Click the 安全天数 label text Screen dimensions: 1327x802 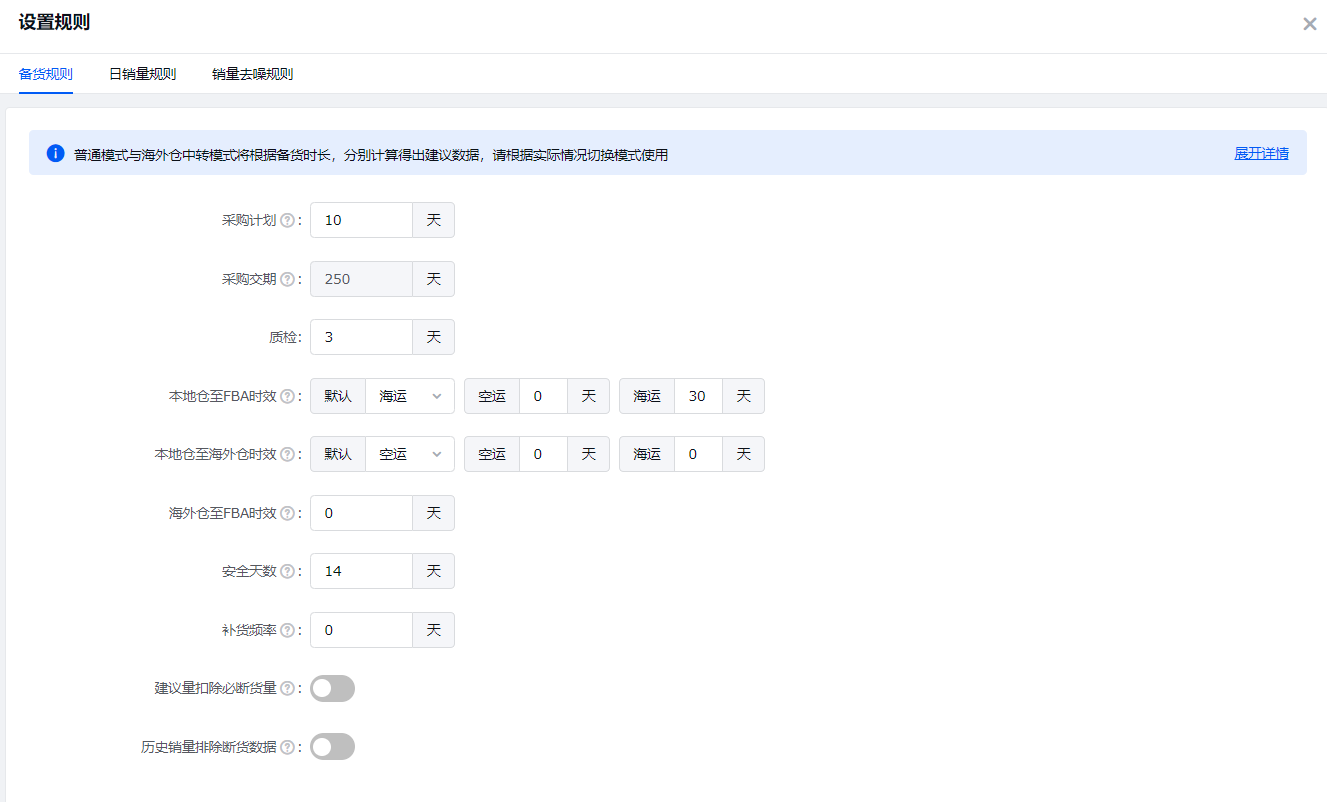(249, 571)
